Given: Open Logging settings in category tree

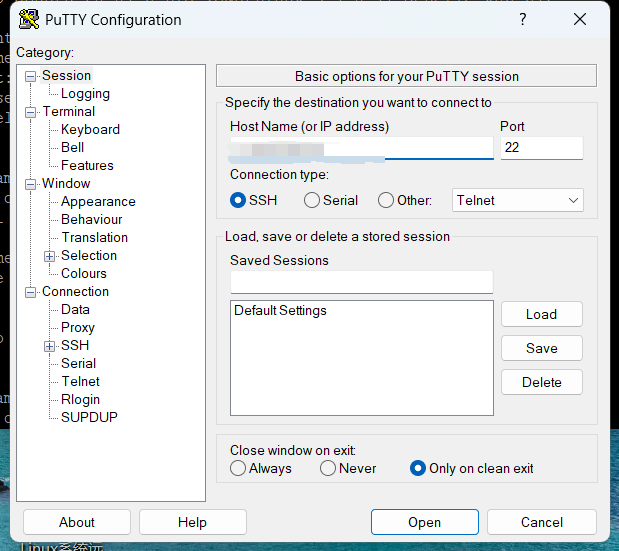Looking at the screenshot, I should 85,94.
